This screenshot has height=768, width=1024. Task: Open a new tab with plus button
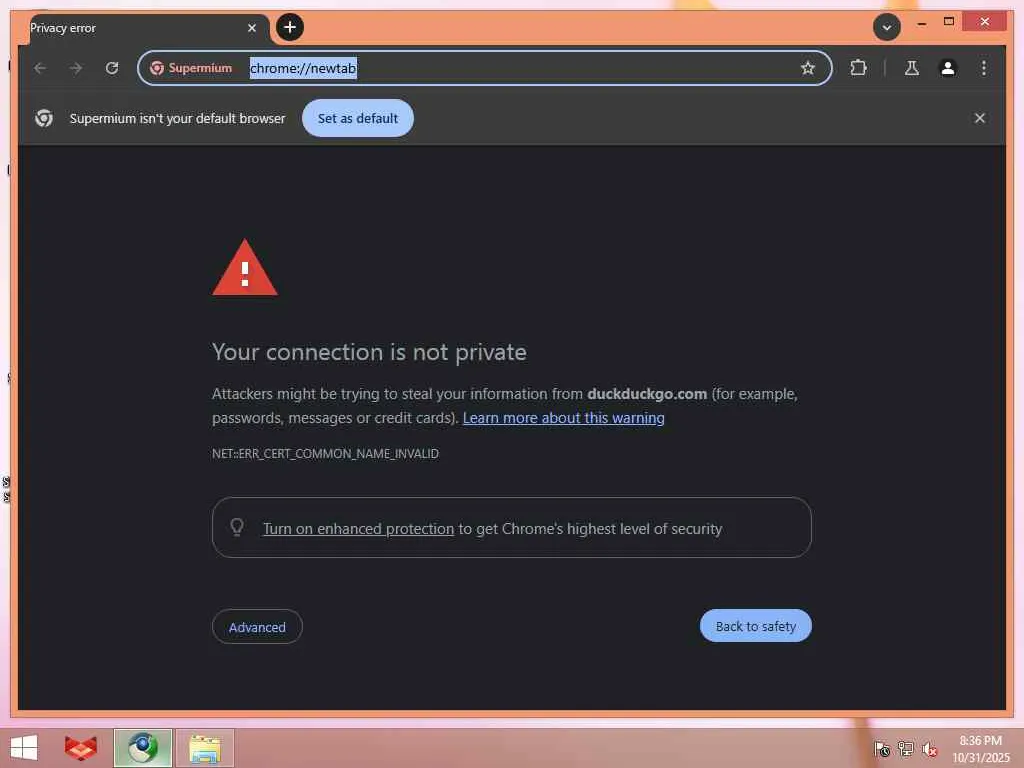point(290,27)
